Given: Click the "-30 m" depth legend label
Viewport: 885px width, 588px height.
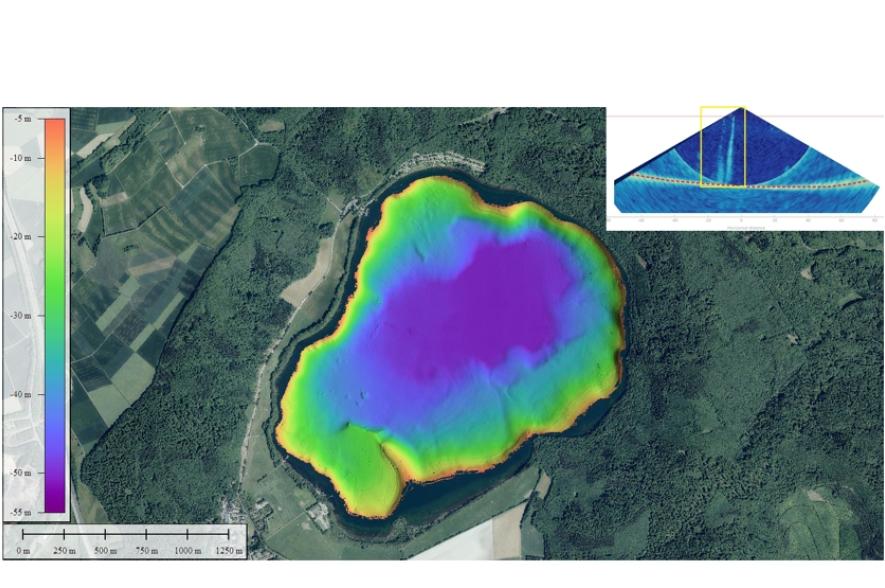Looking at the screenshot, I should [x=20, y=315].
